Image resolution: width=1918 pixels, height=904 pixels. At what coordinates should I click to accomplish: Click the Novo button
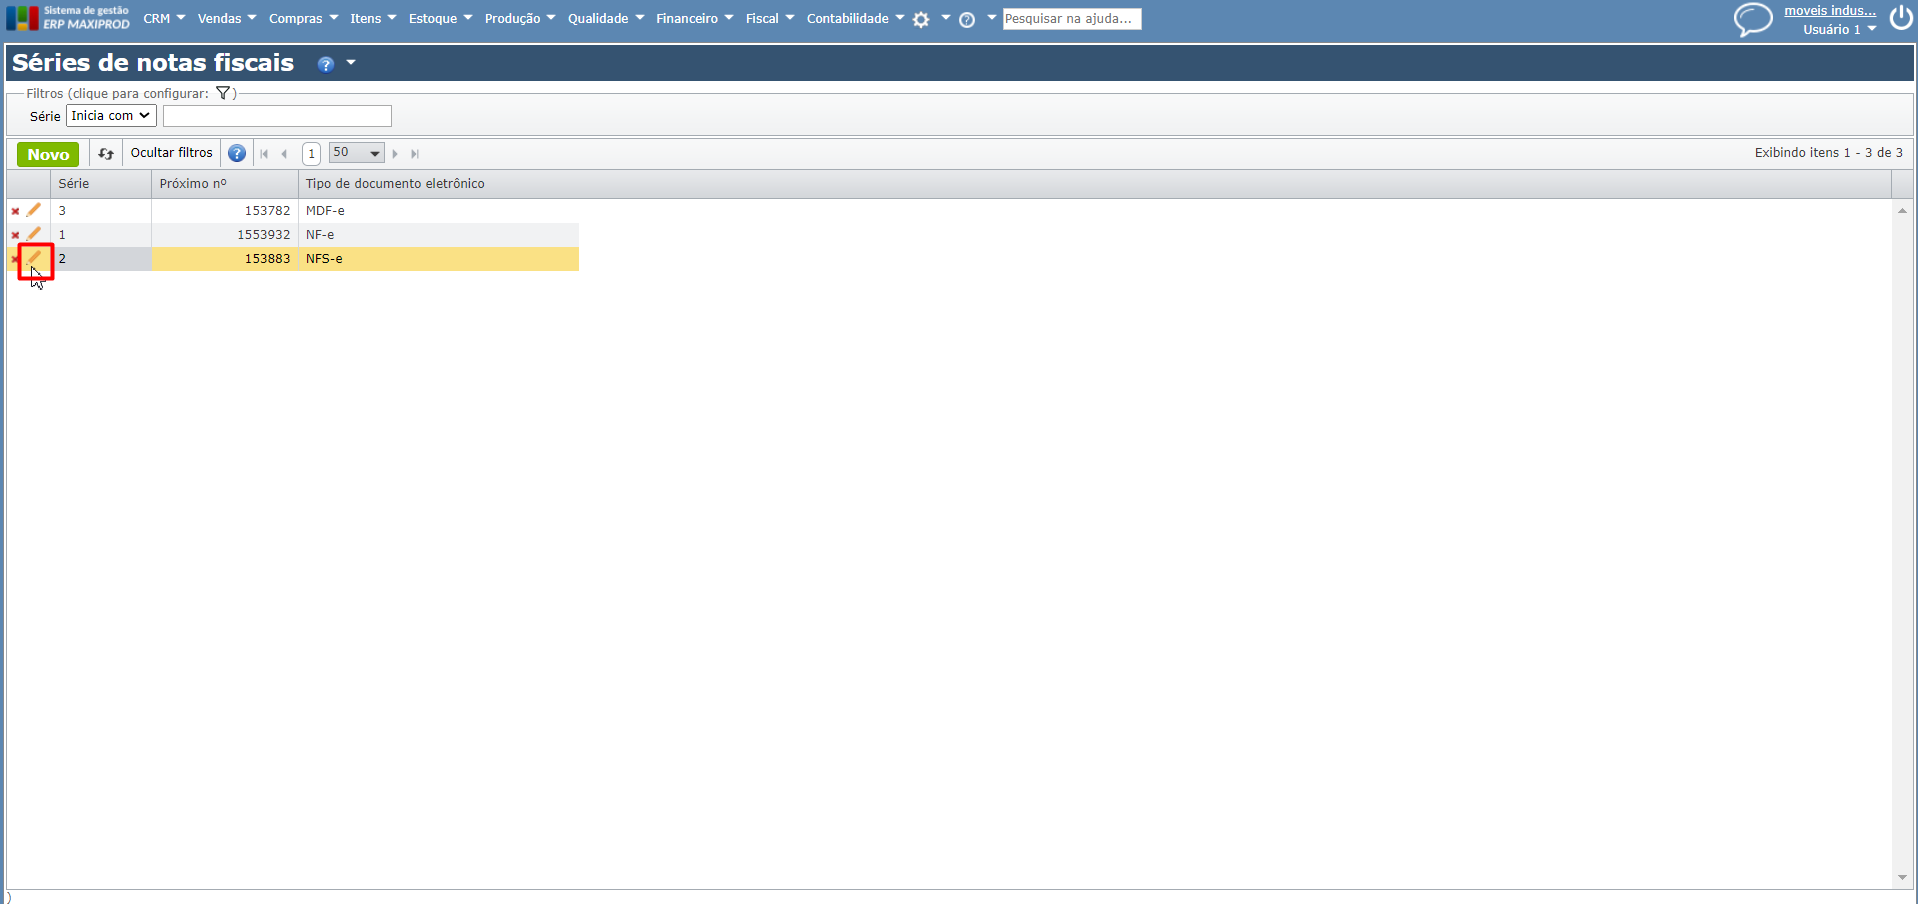click(48, 154)
